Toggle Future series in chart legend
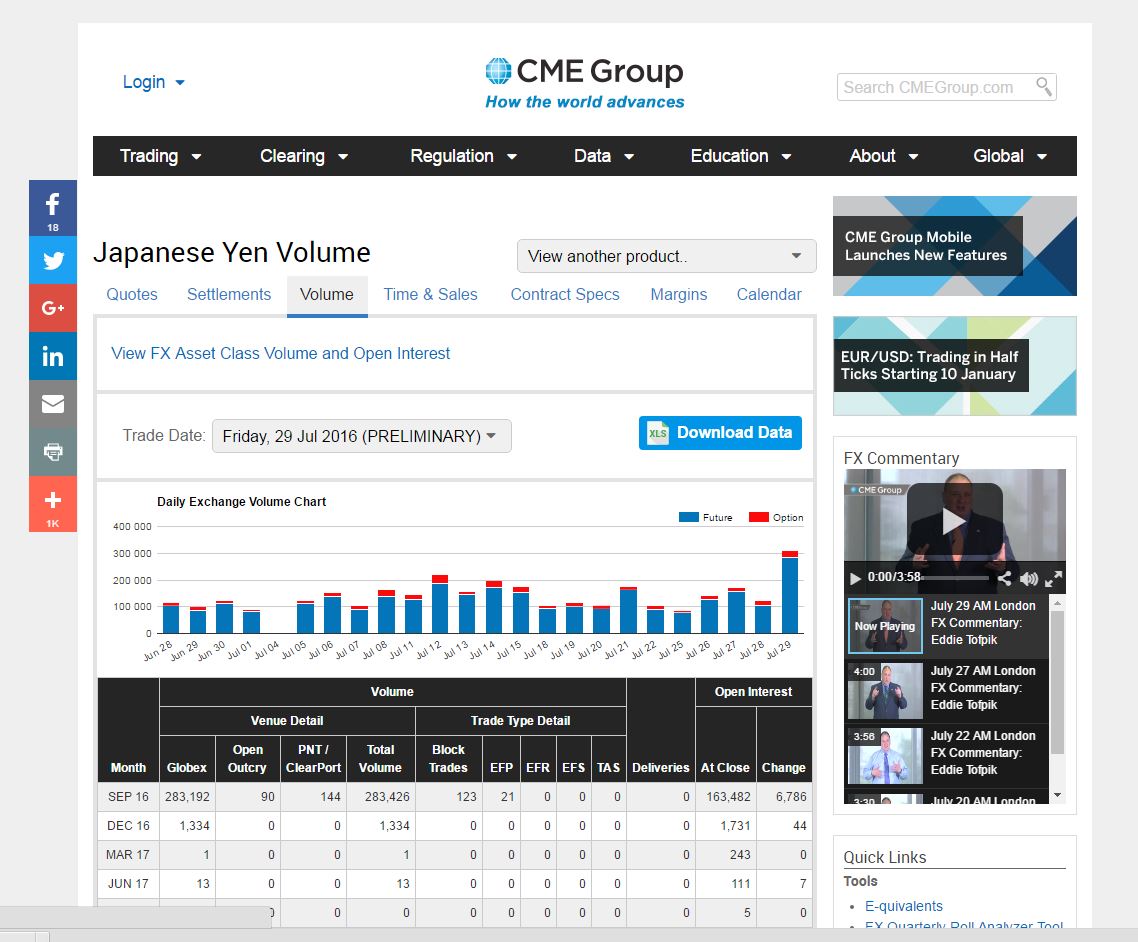1138x942 pixels. pos(705,517)
